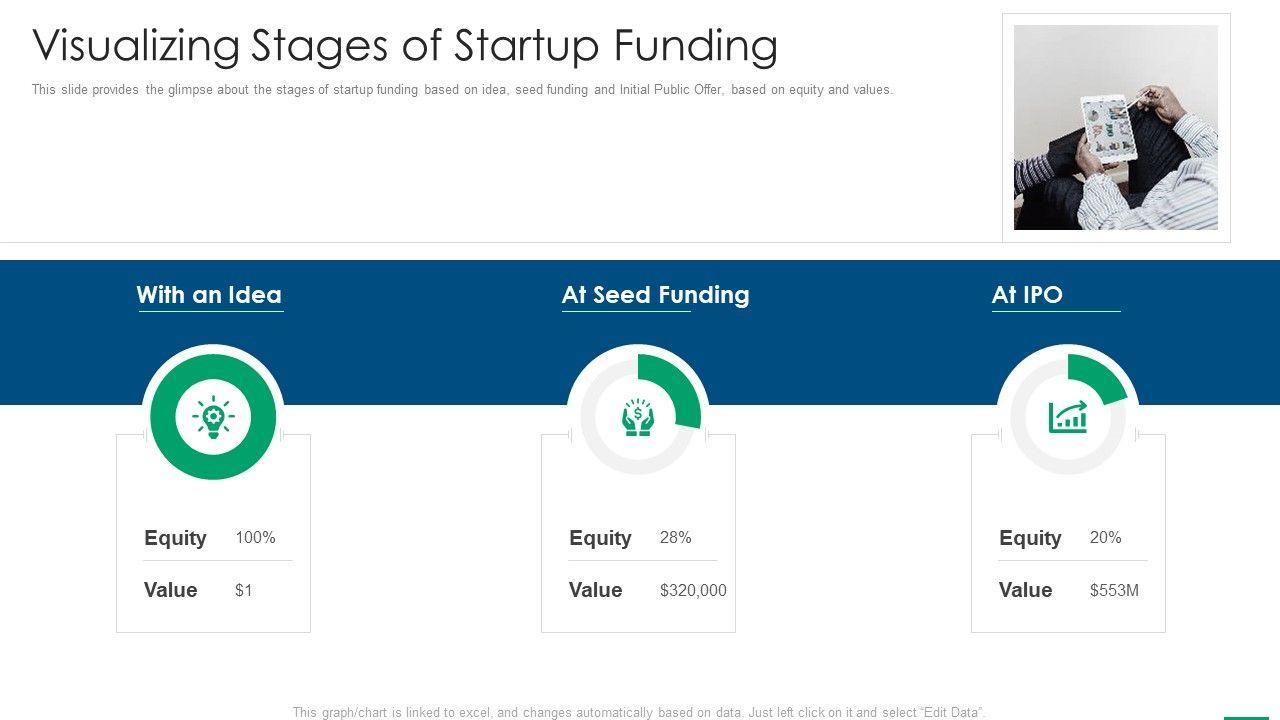
Task: Select the slide title text
Action: [x=405, y=46]
